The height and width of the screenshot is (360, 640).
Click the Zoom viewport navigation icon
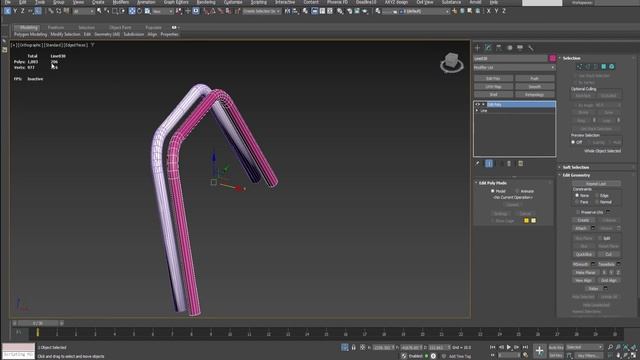(x=610, y=347)
